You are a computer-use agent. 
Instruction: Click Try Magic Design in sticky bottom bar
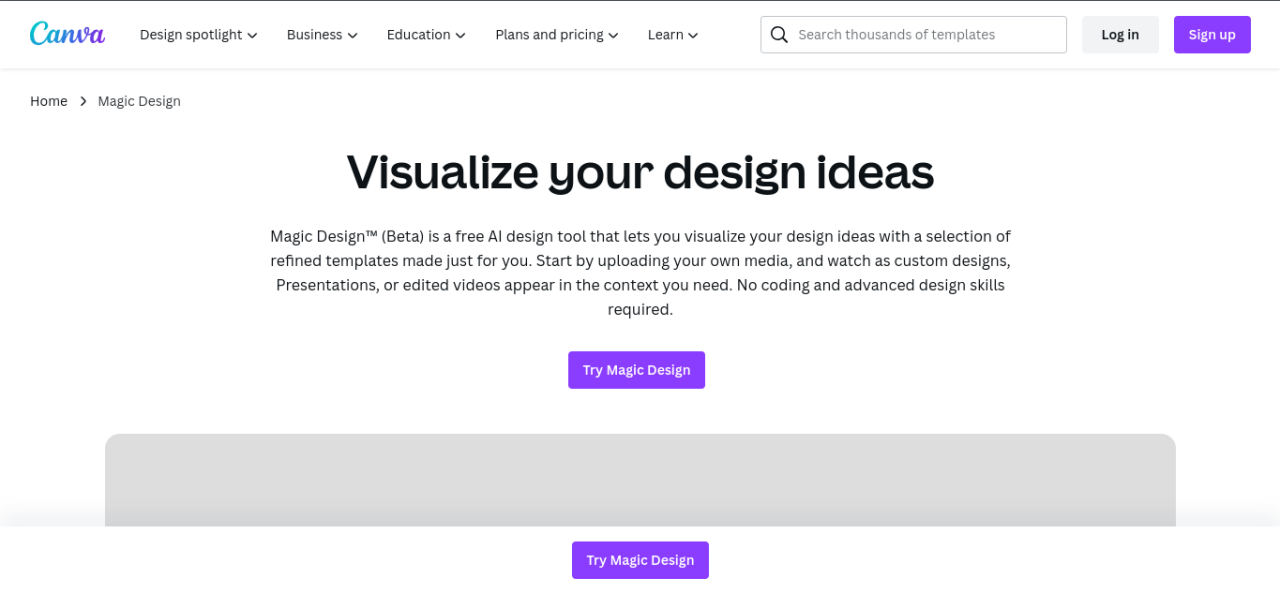[x=640, y=560]
